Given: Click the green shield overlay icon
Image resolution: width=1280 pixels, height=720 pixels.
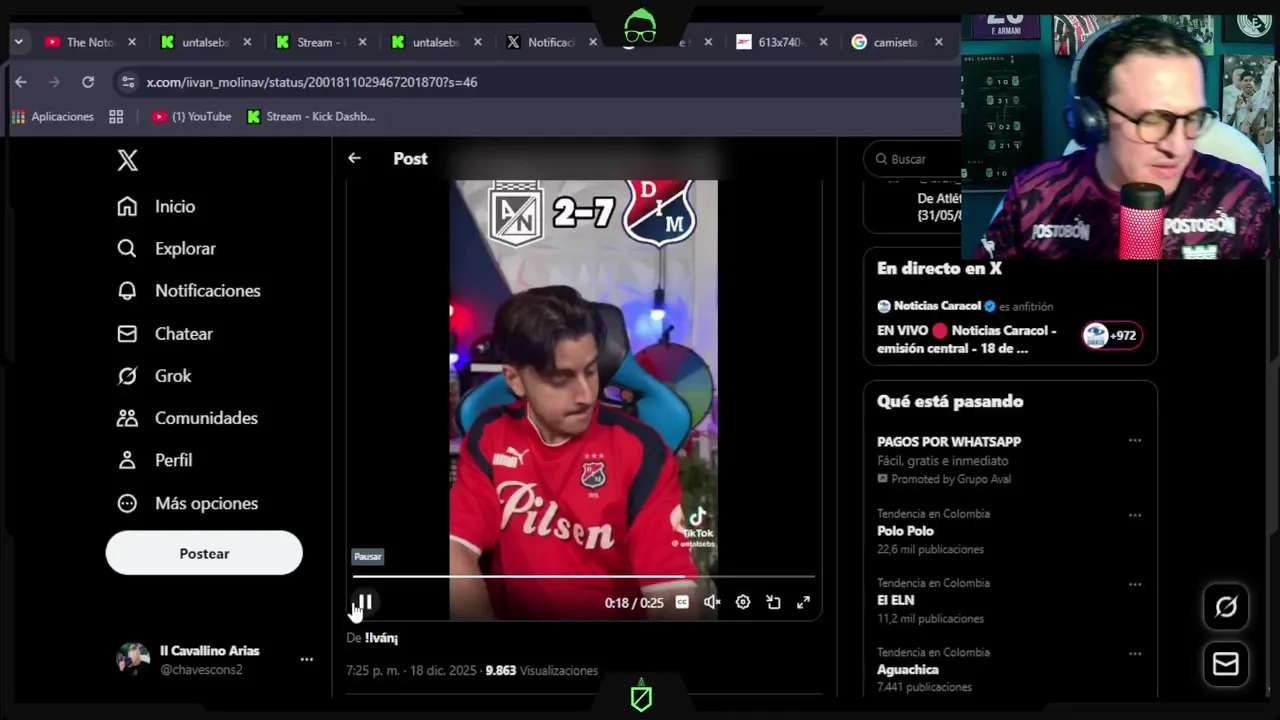Looking at the screenshot, I should point(641,697).
